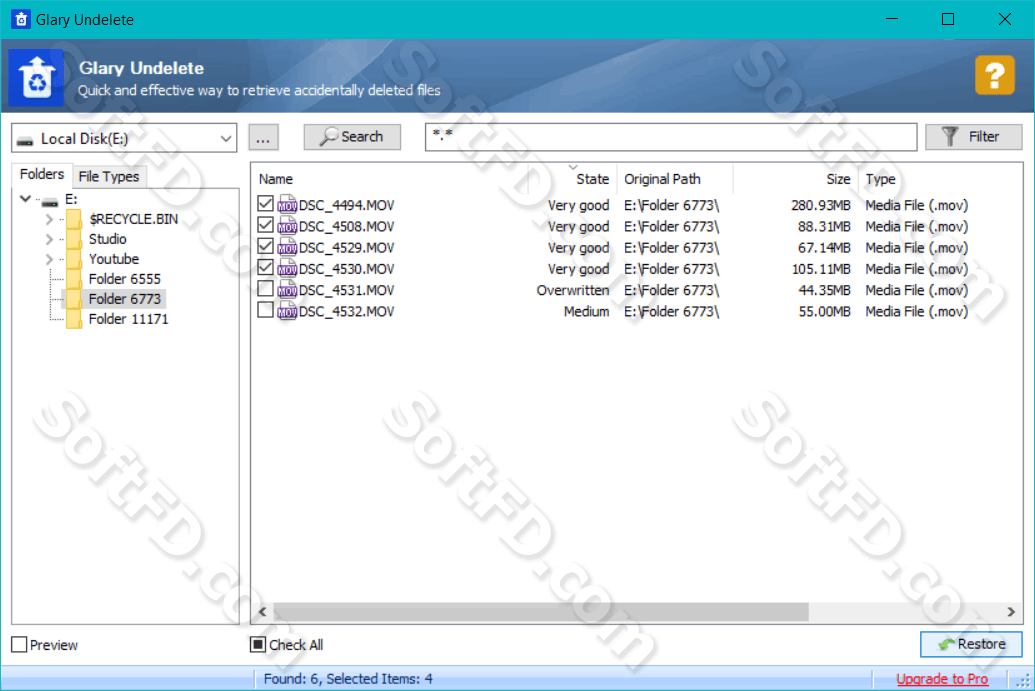Image resolution: width=1035 pixels, height=691 pixels.
Task: Click the Restore button
Action: pyautogui.click(x=971, y=644)
